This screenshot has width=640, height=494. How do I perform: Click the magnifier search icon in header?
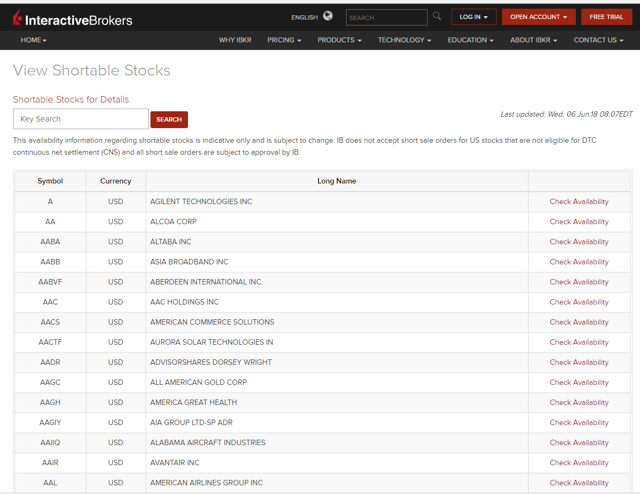[437, 16]
